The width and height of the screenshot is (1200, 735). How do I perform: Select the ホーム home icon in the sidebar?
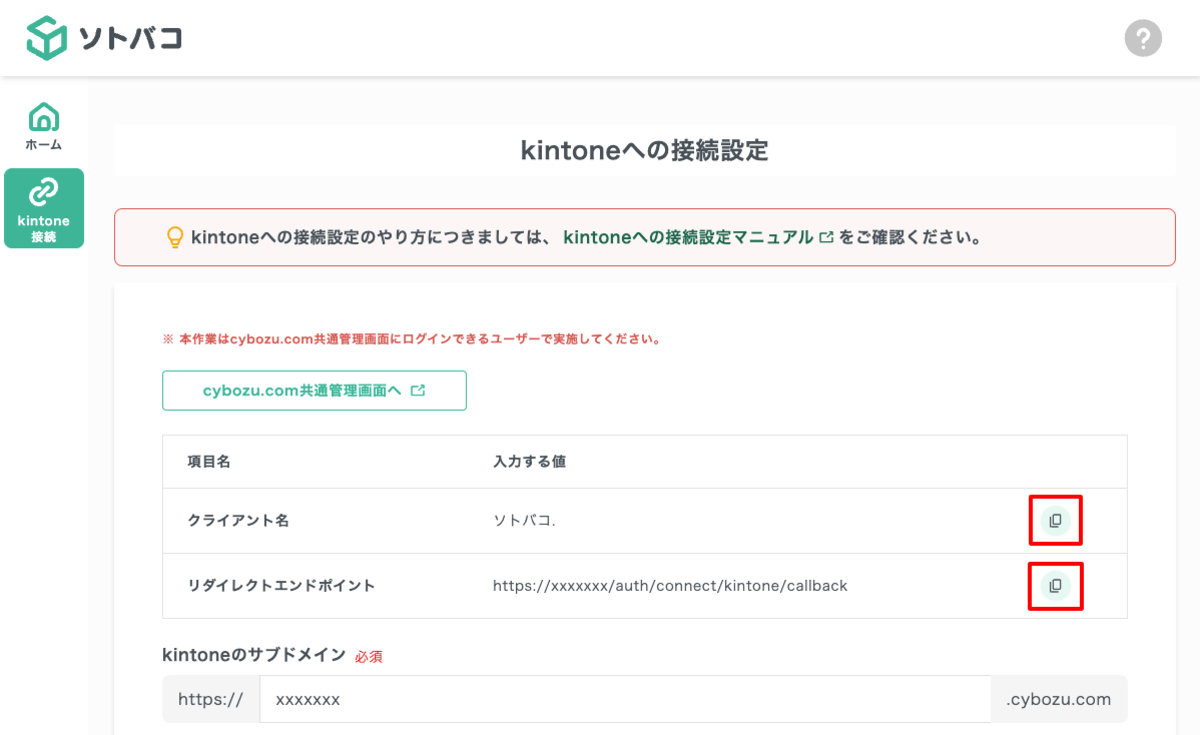[x=43, y=117]
